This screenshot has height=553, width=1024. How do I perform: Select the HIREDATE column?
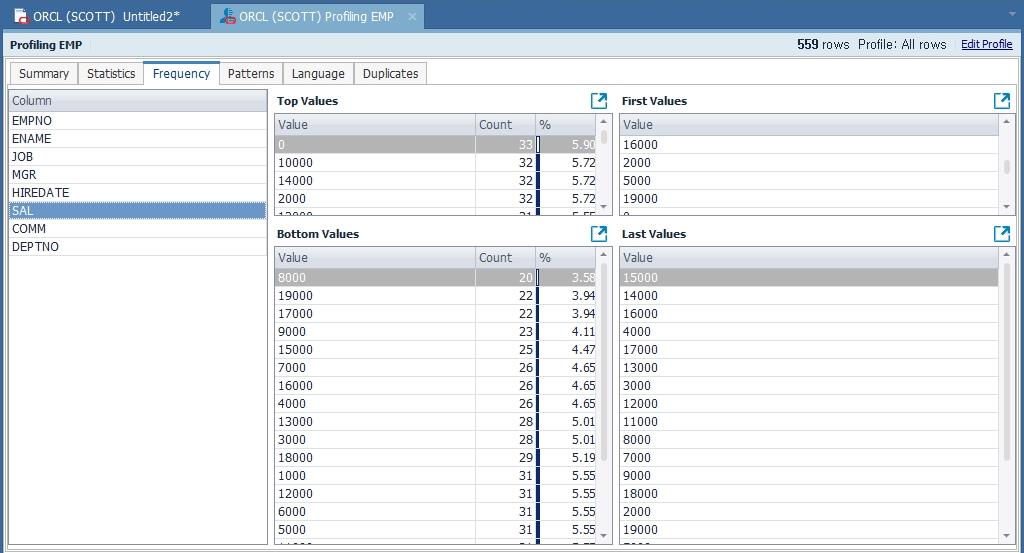(40, 193)
